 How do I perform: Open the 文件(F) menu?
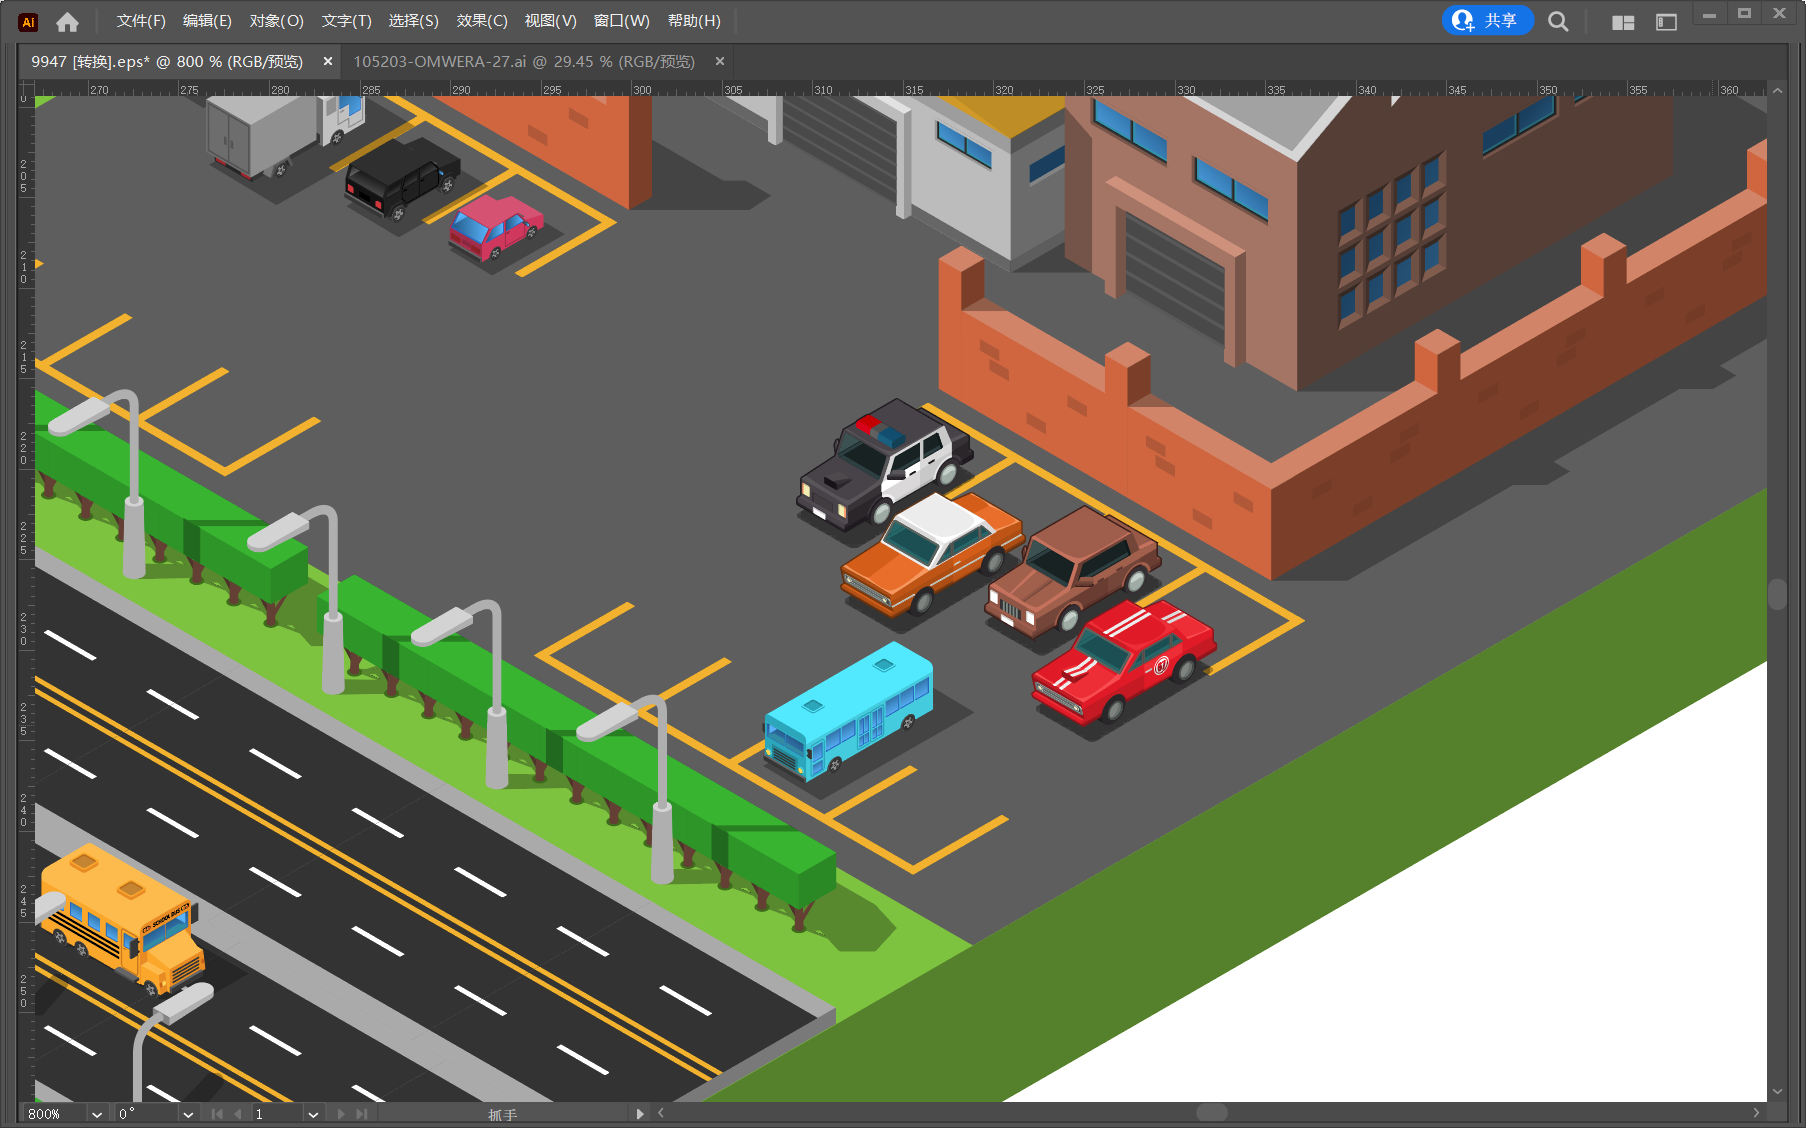point(141,21)
